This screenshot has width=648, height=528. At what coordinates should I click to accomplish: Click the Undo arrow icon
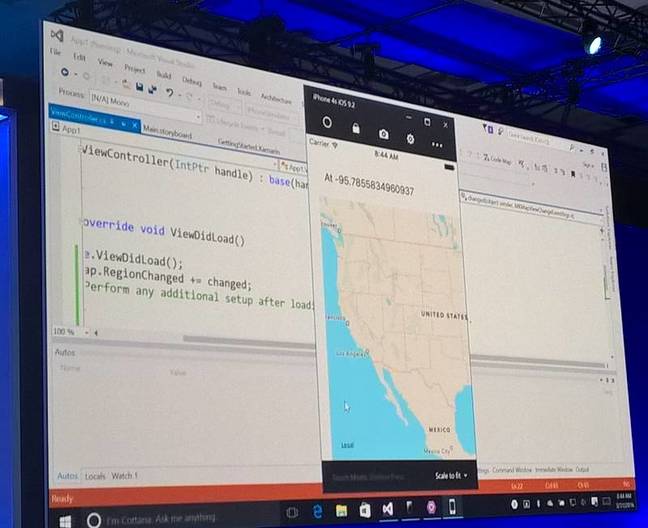pos(169,93)
